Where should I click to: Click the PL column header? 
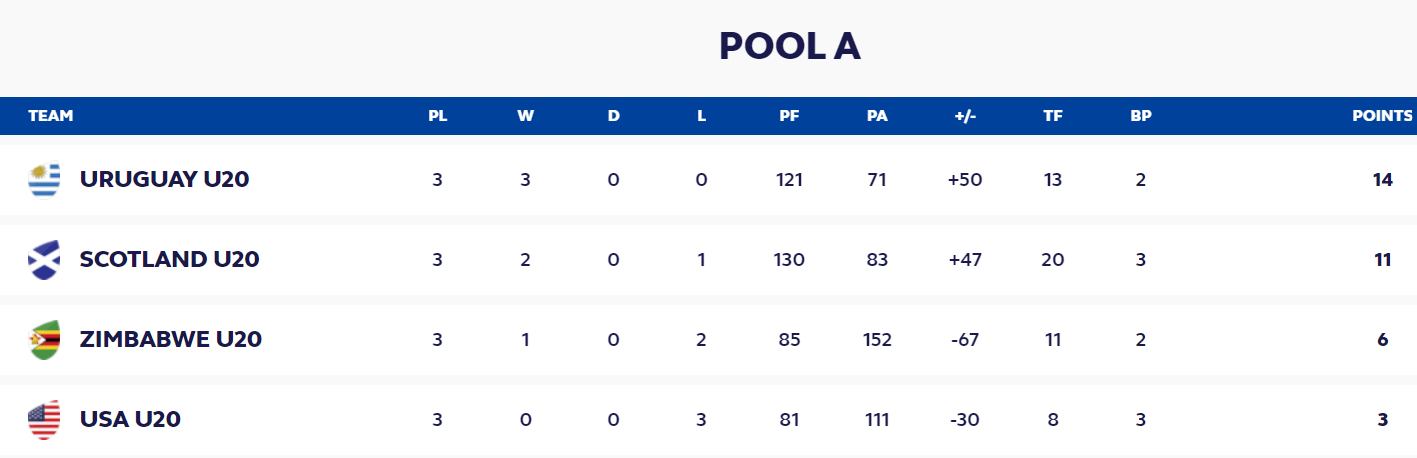(x=438, y=116)
